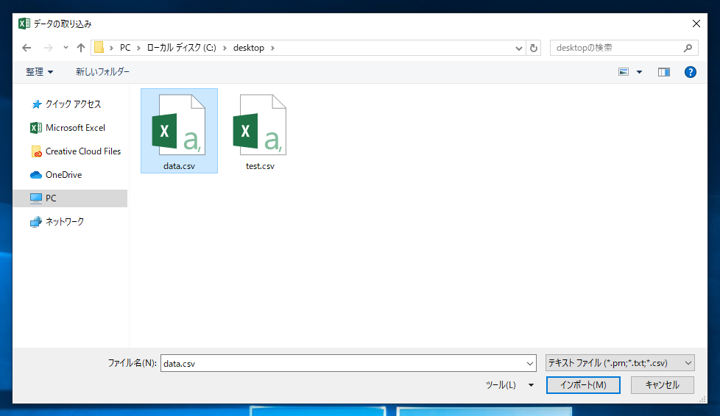Go back using the back arrow
Screen dimensions: 720x416
27,48
